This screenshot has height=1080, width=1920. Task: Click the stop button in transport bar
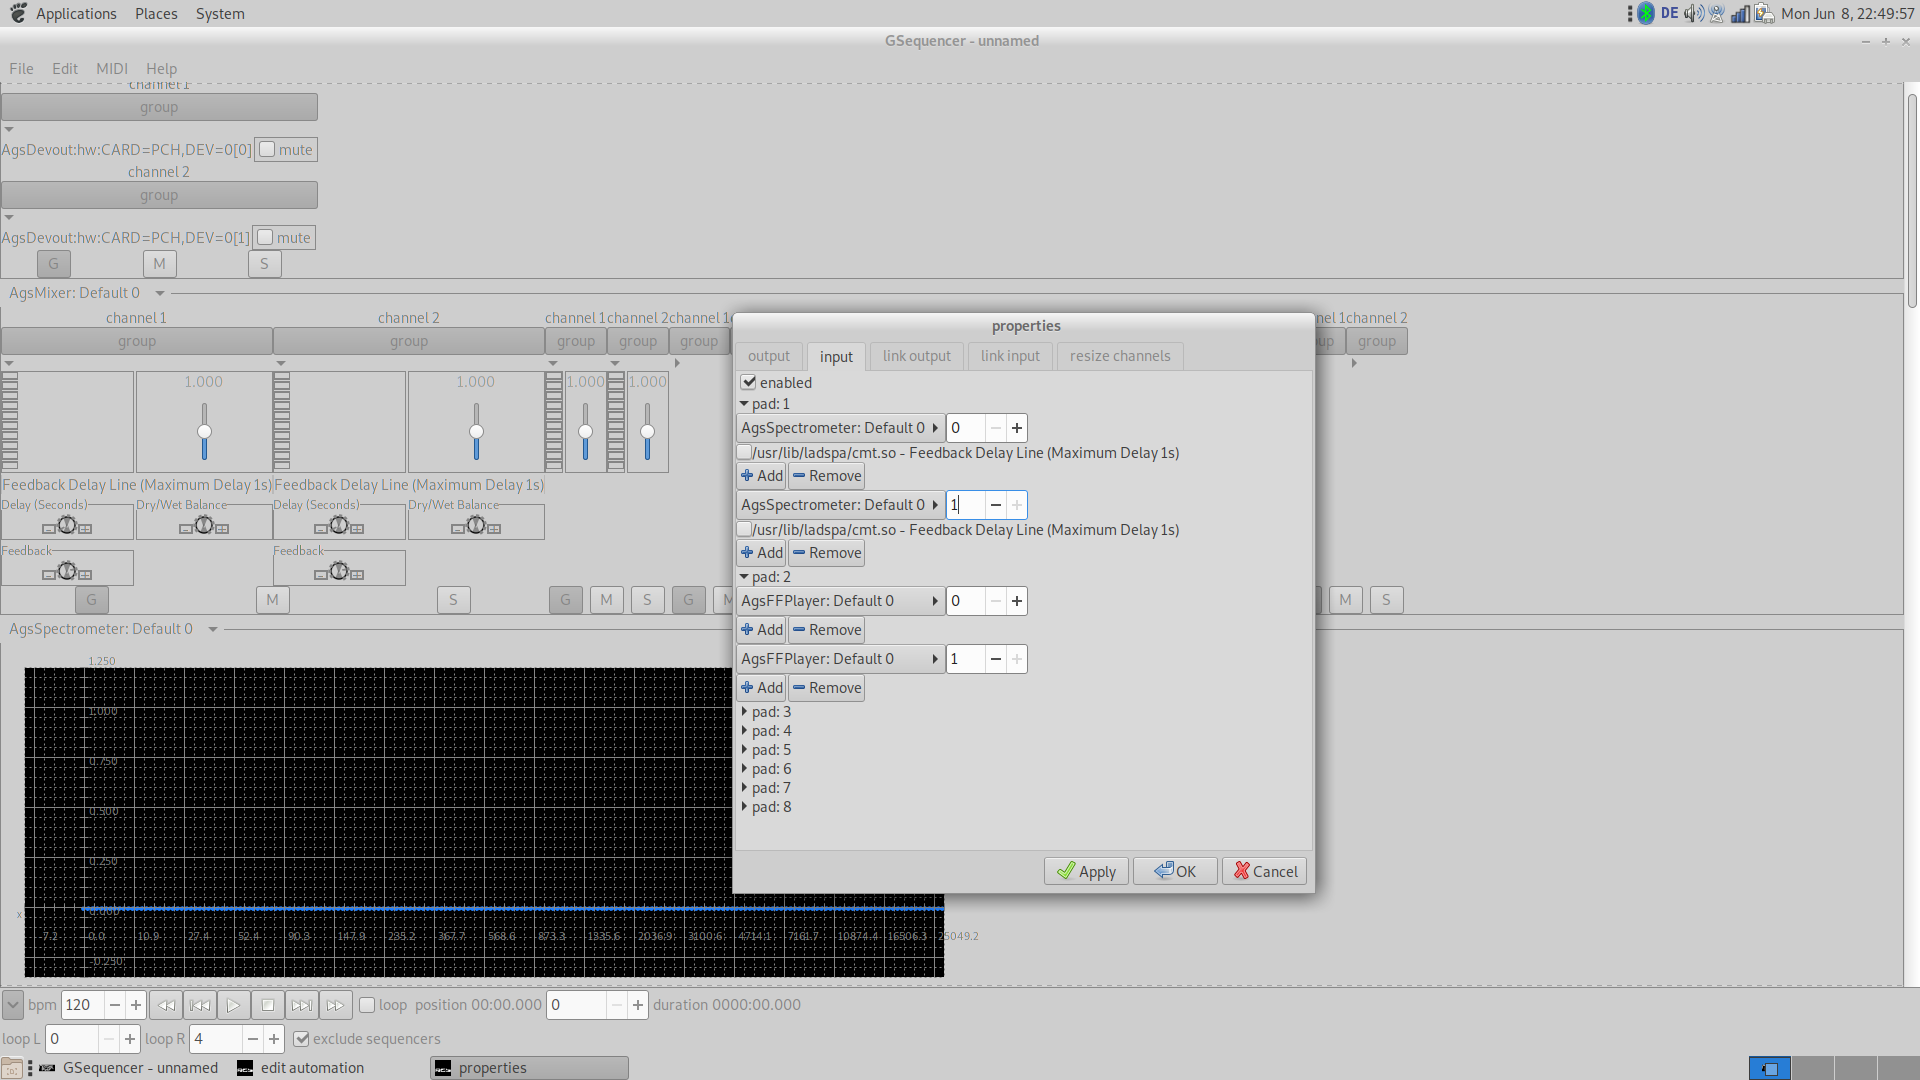coord(267,1005)
